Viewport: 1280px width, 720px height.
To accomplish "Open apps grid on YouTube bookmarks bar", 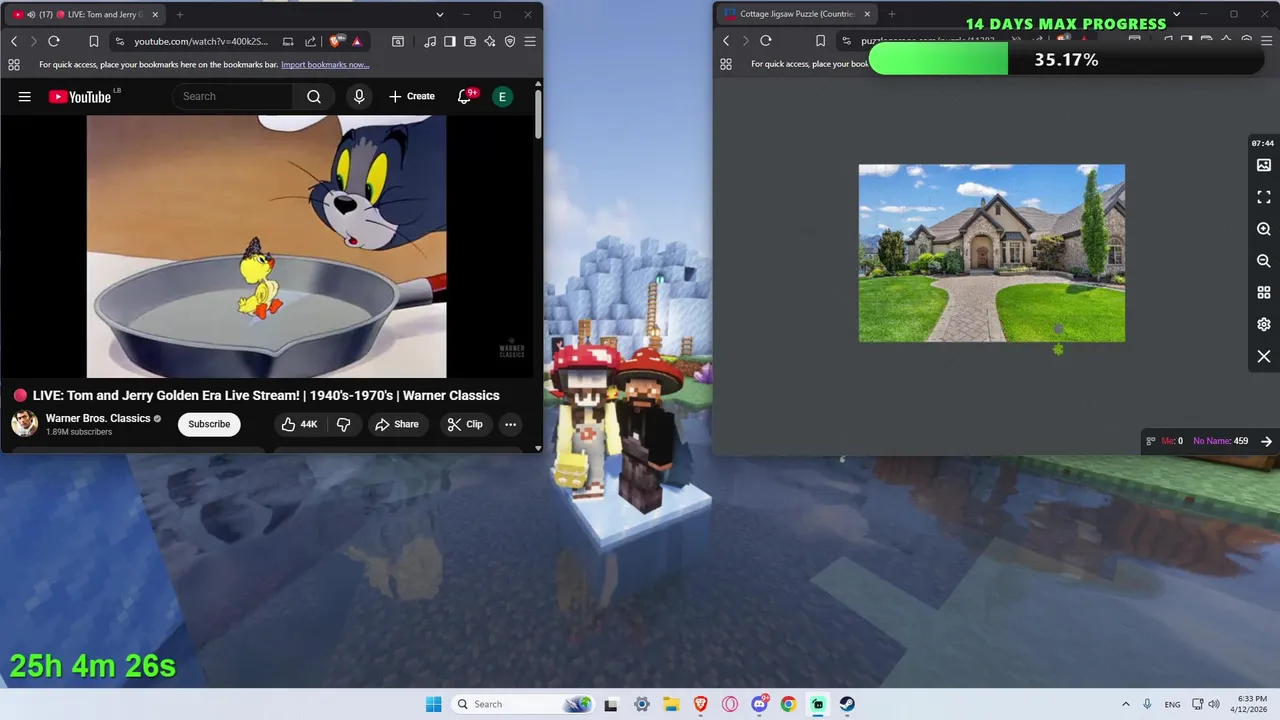I will pos(14,64).
